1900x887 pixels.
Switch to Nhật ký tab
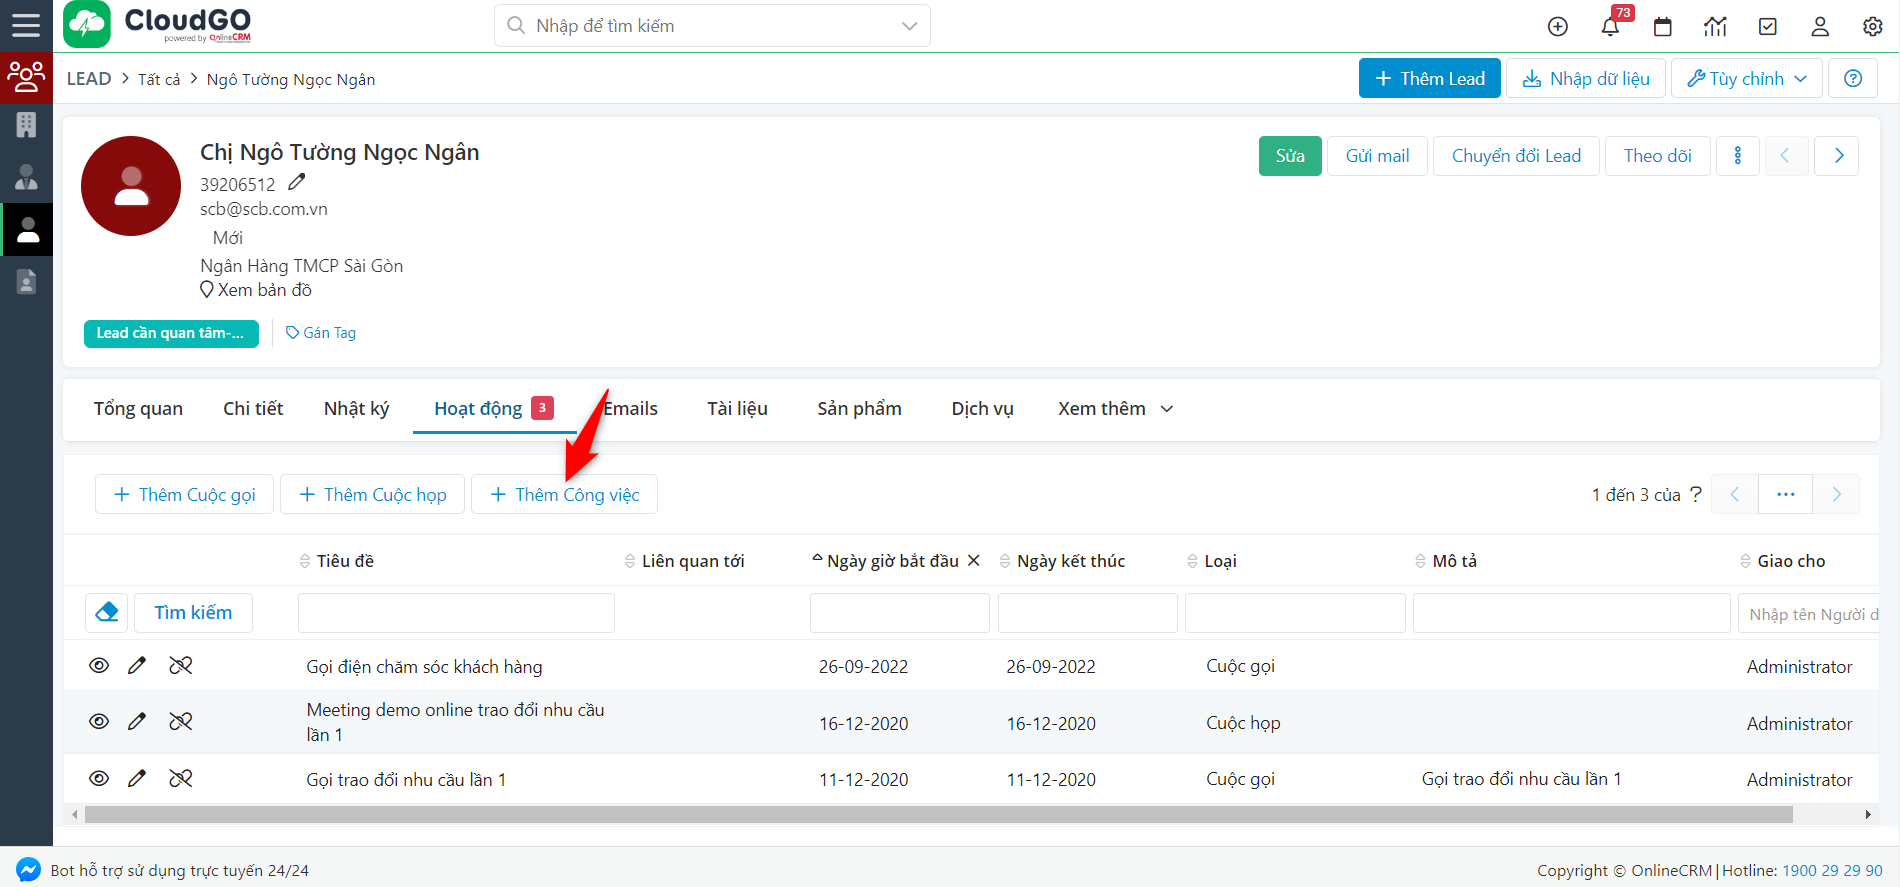[356, 408]
